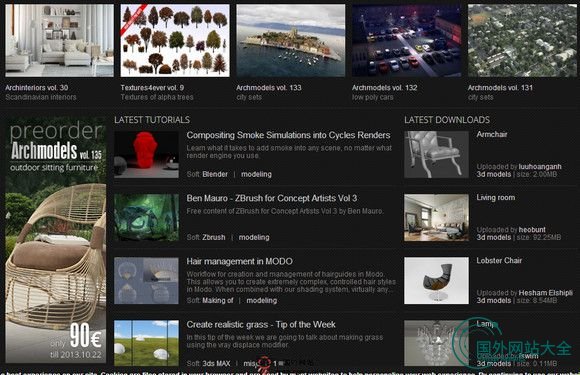Image resolution: width=580 pixels, height=375 pixels.
Task: Open the red smoke simulation tutorial thumbnail
Action: [x=146, y=155]
